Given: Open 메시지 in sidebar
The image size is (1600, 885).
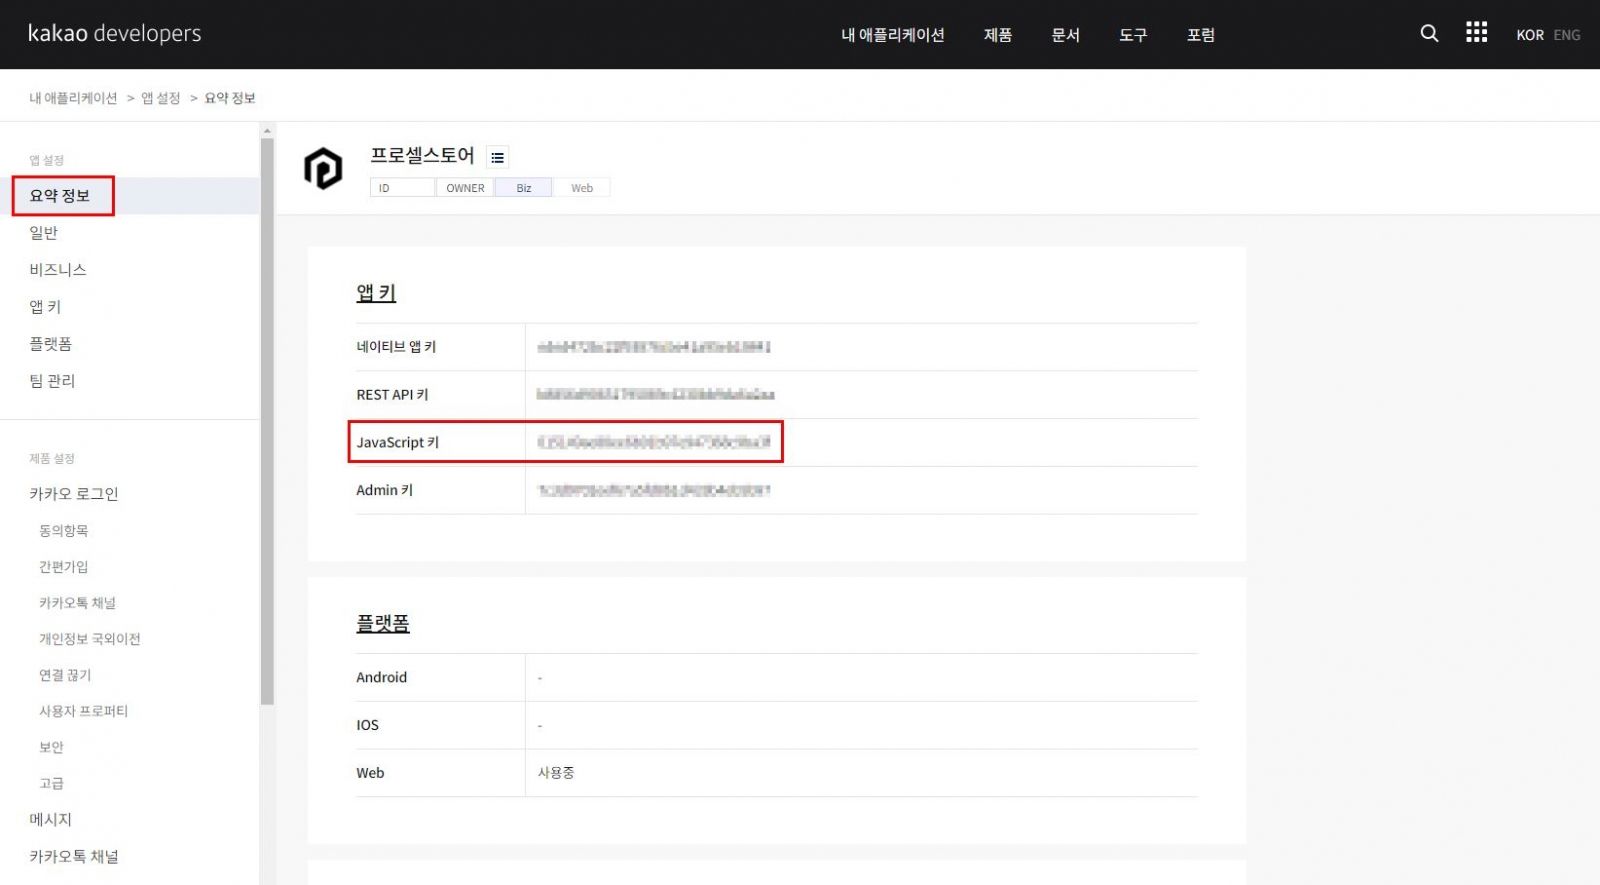Looking at the screenshot, I should pos(51,819).
